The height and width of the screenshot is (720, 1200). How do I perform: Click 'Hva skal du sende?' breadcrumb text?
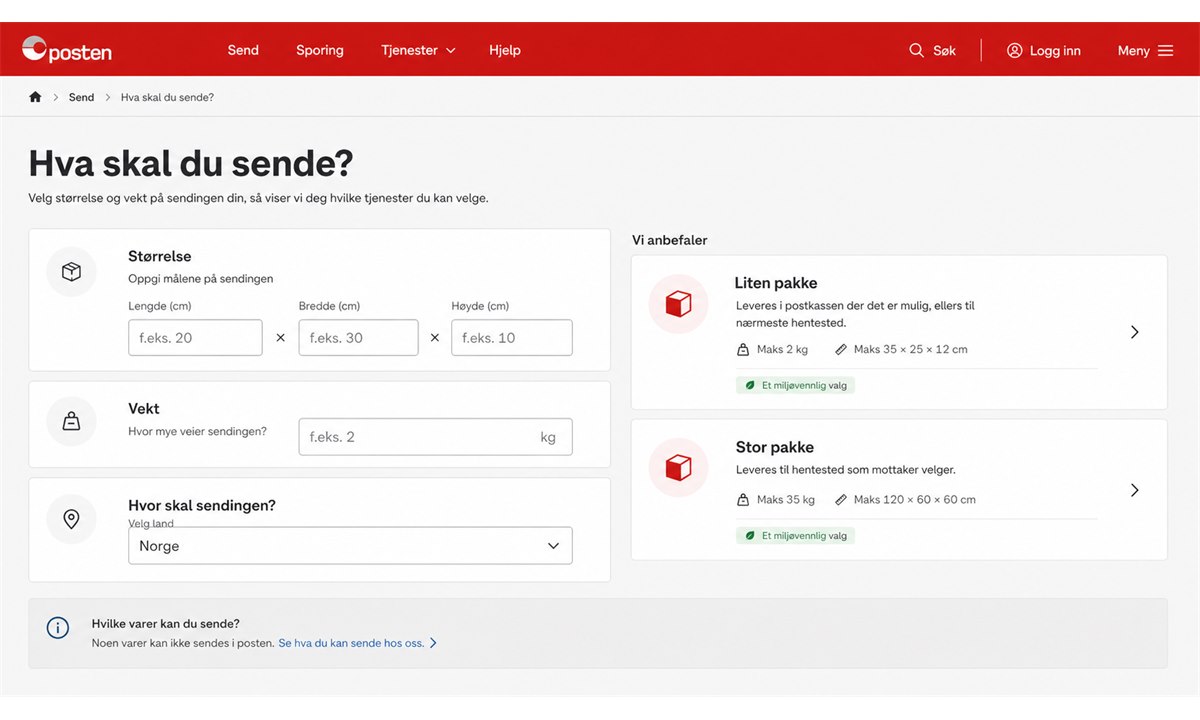click(167, 97)
